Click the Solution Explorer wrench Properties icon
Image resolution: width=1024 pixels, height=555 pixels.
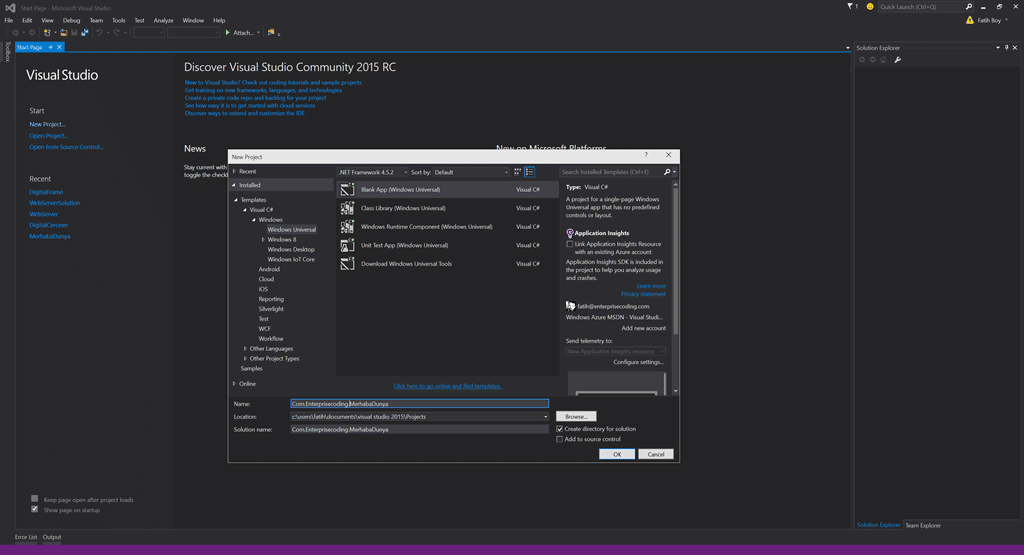897,59
